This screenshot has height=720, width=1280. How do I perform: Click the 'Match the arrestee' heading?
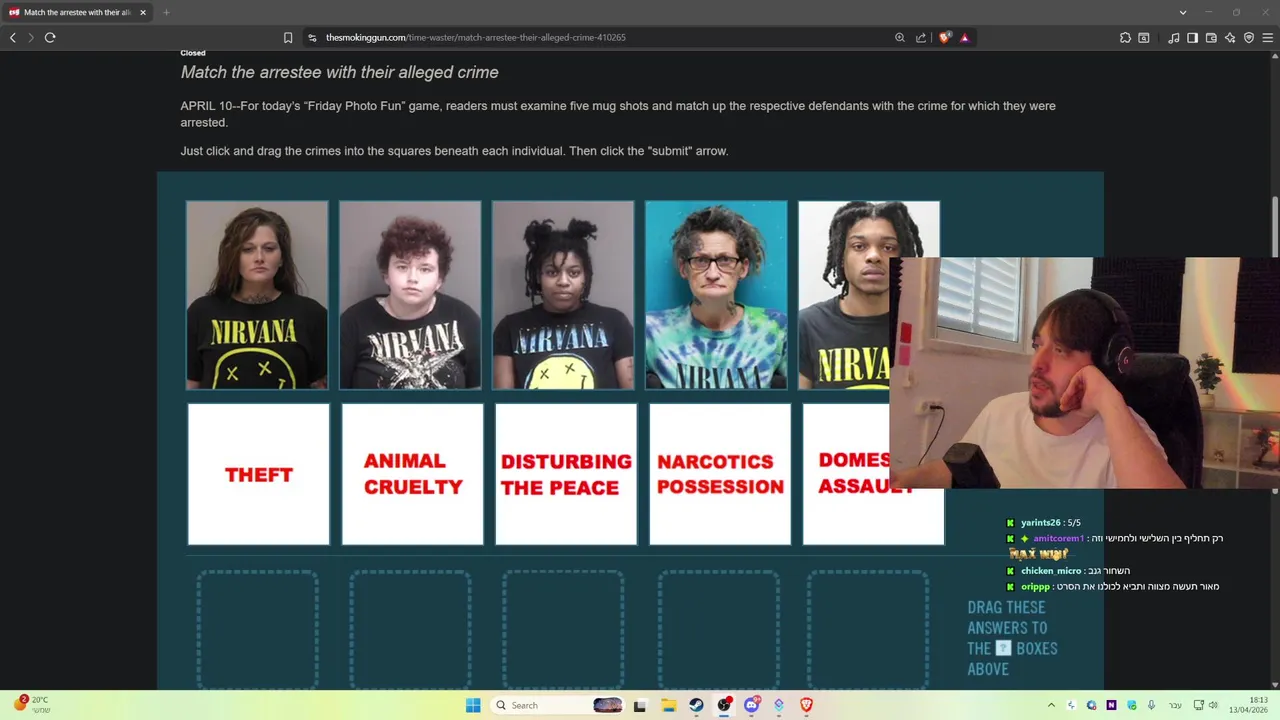[x=339, y=72]
